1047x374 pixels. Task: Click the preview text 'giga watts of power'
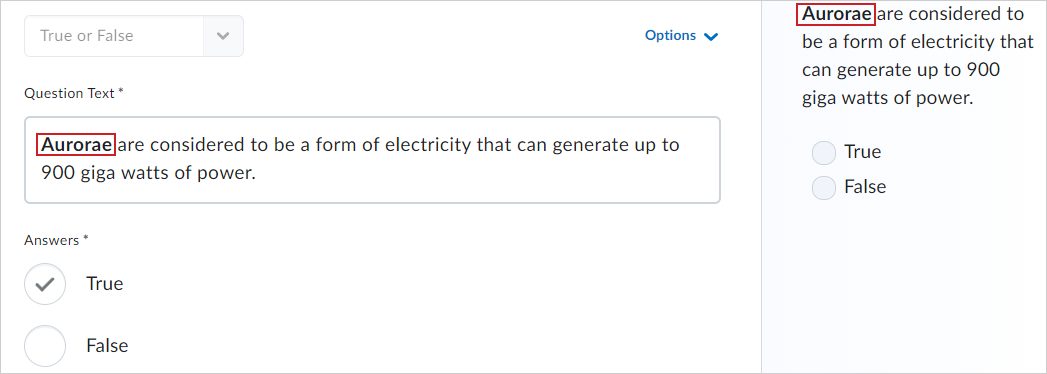point(887,99)
